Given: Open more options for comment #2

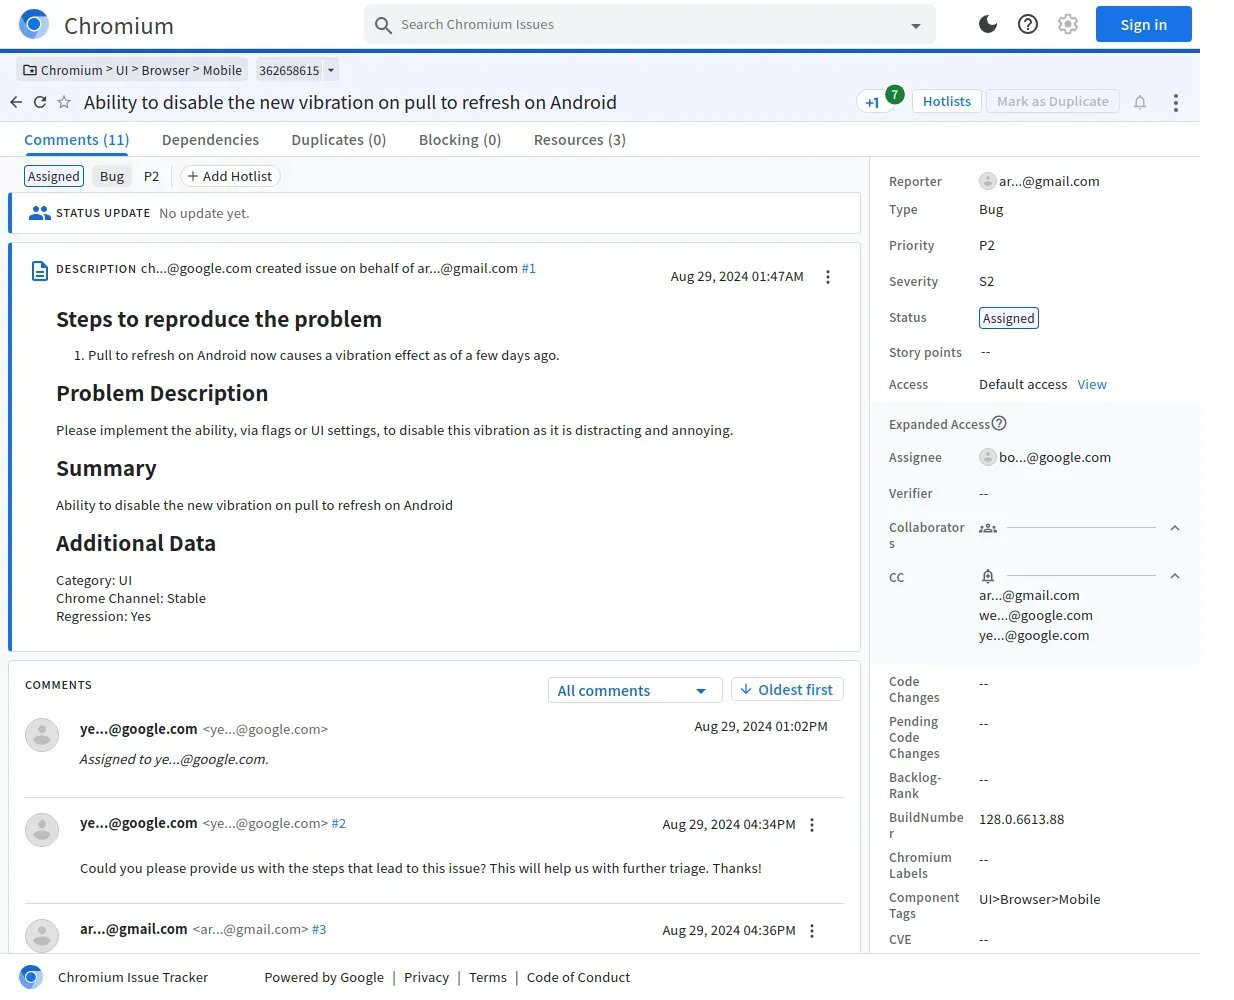Looking at the screenshot, I should (812, 825).
